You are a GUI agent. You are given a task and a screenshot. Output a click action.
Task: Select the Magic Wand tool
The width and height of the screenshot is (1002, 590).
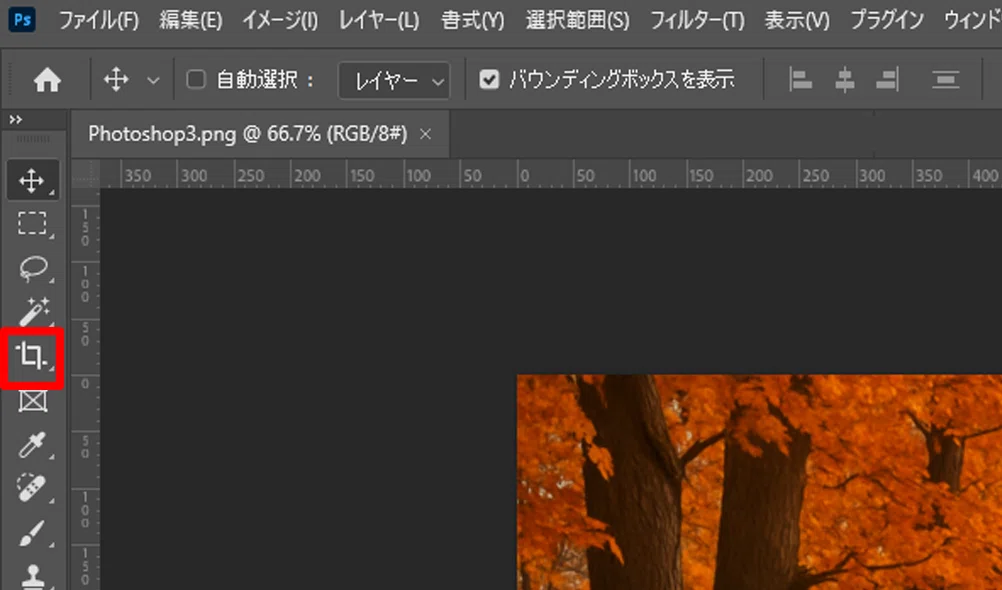(x=33, y=313)
